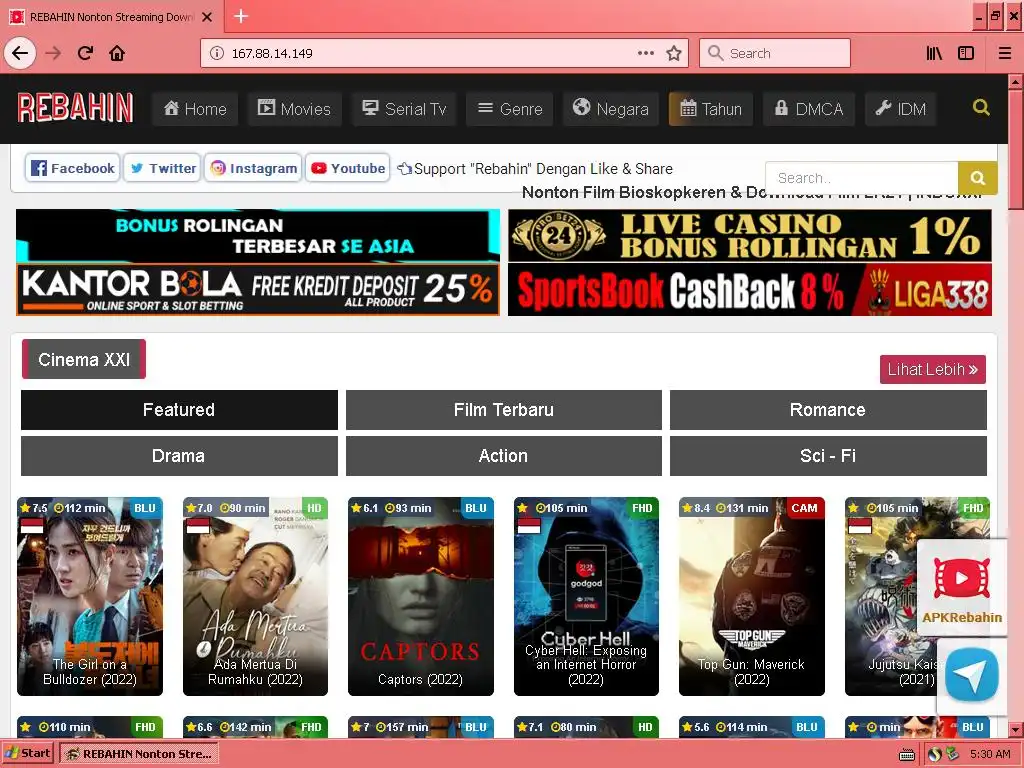Close the REBAHIN browser tab

pos(207,17)
